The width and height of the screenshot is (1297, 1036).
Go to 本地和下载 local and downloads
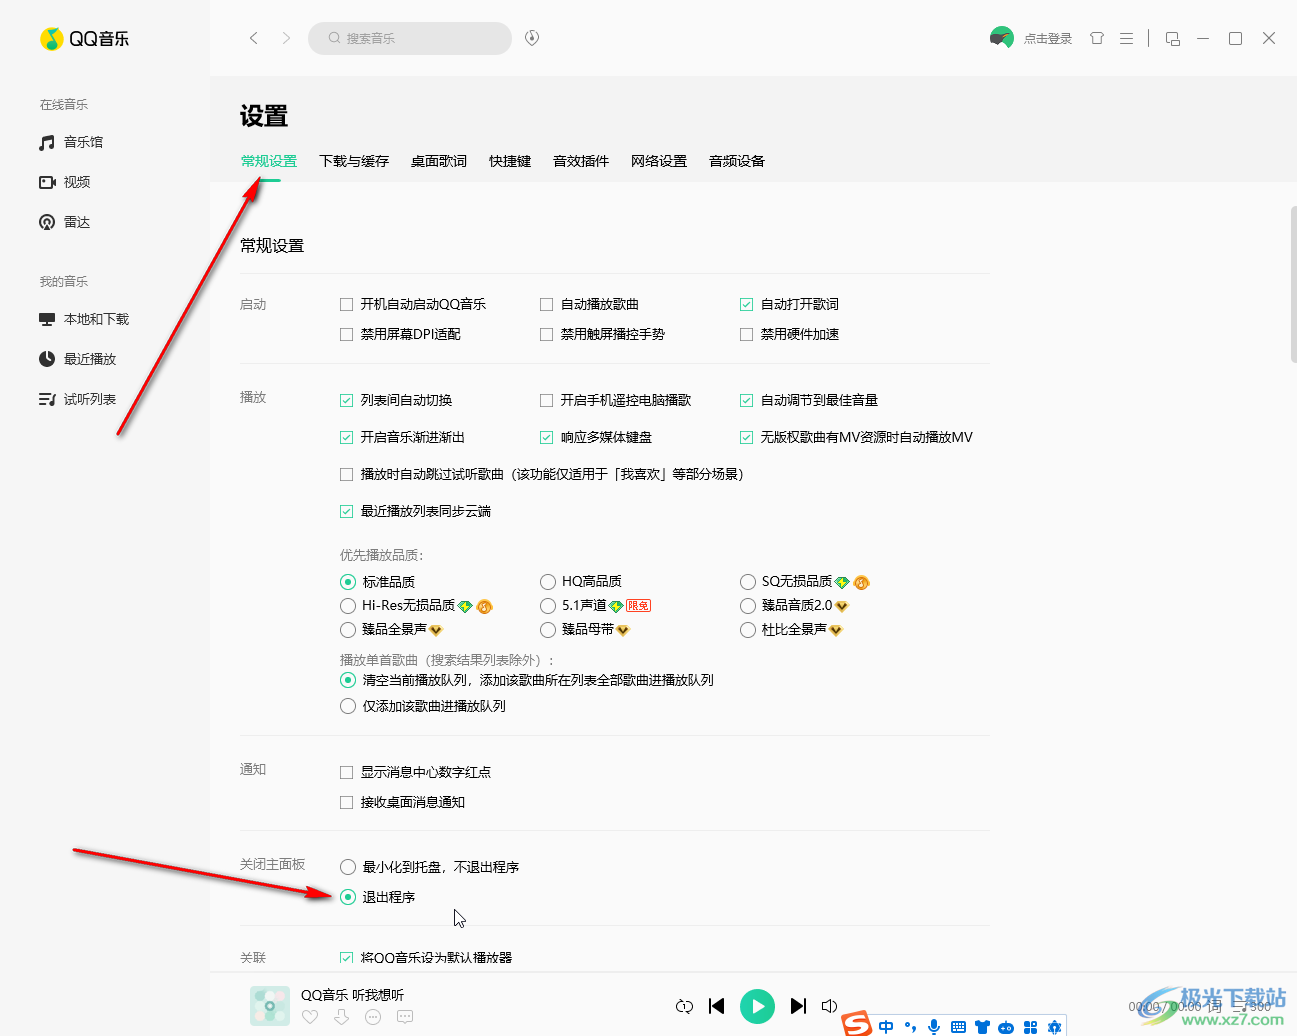pos(84,319)
